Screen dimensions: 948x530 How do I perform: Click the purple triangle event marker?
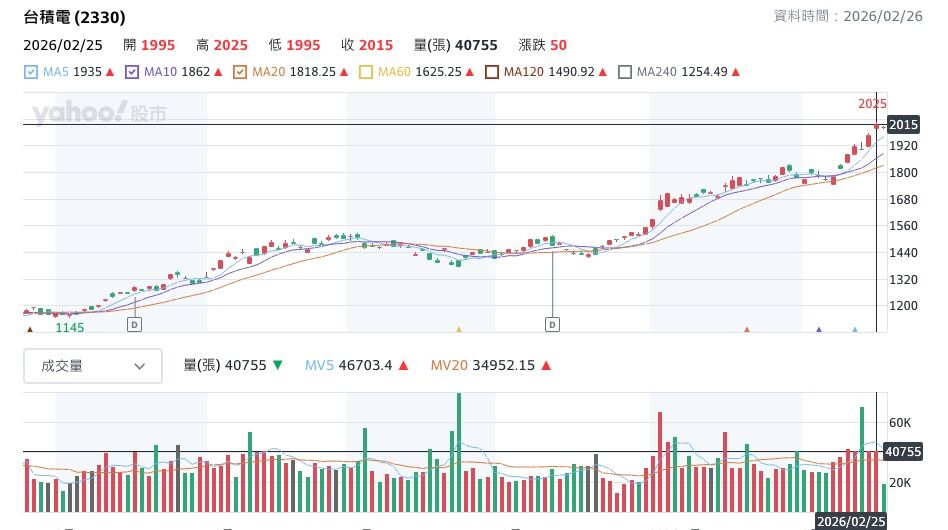point(819,328)
